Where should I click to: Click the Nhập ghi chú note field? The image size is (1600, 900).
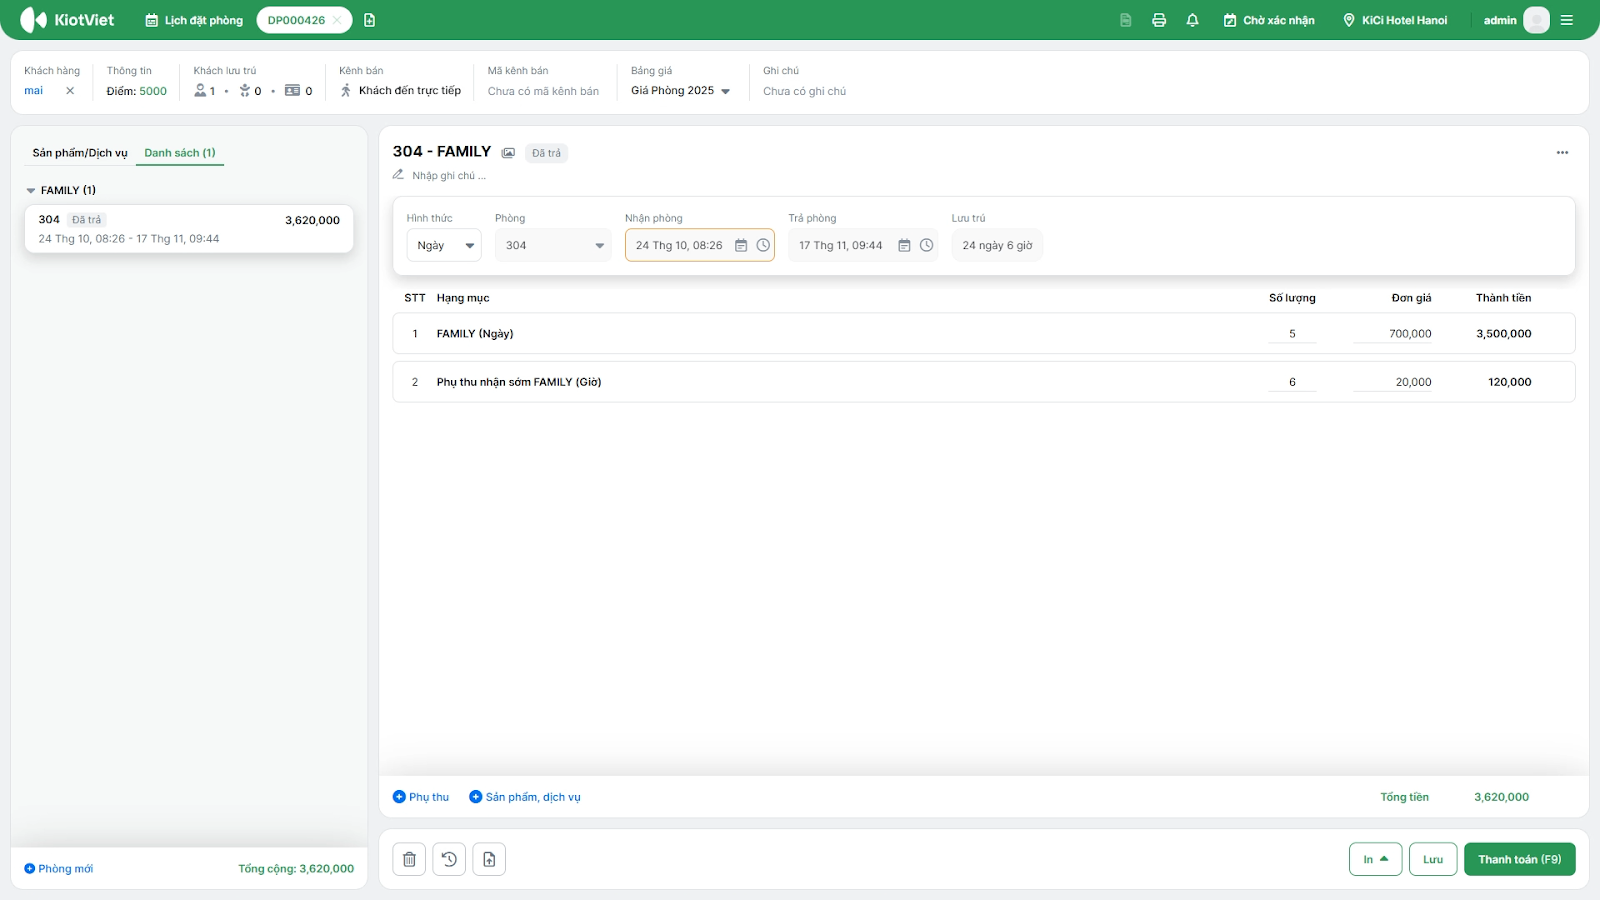point(448,176)
